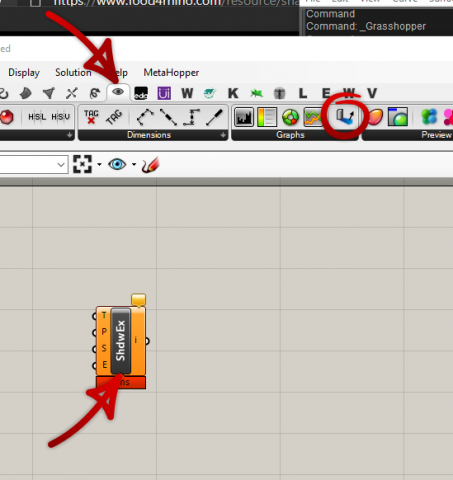Select the Shadow Ex component in Graphs panel
The width and height of the screenshot is (453, 480).
[x=345, y=117]
